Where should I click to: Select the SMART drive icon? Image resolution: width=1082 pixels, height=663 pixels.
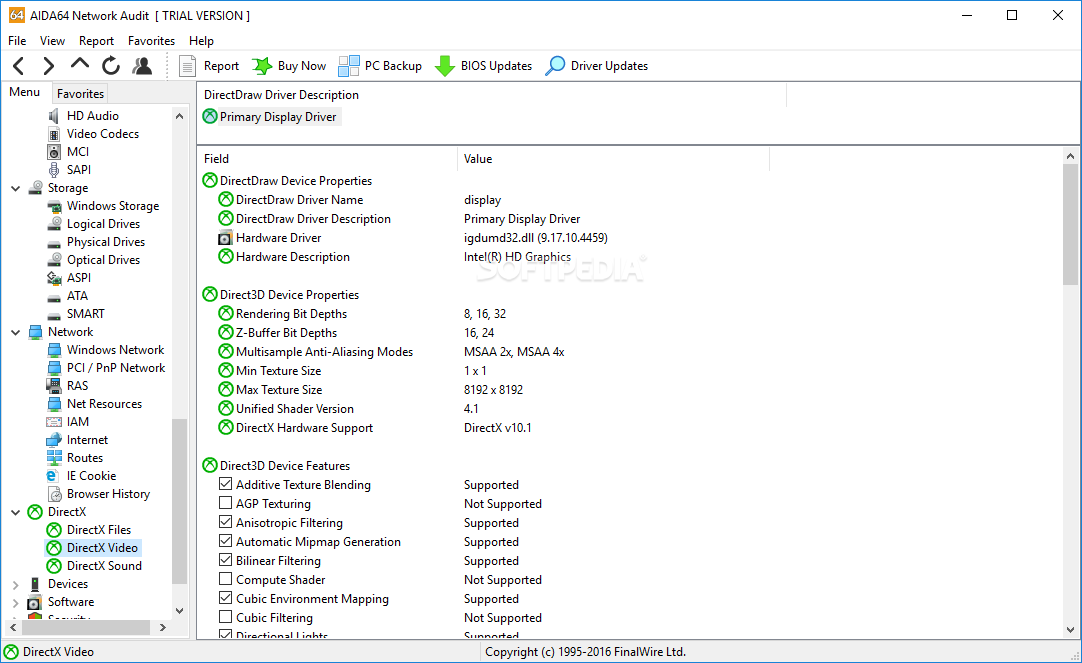54,314
